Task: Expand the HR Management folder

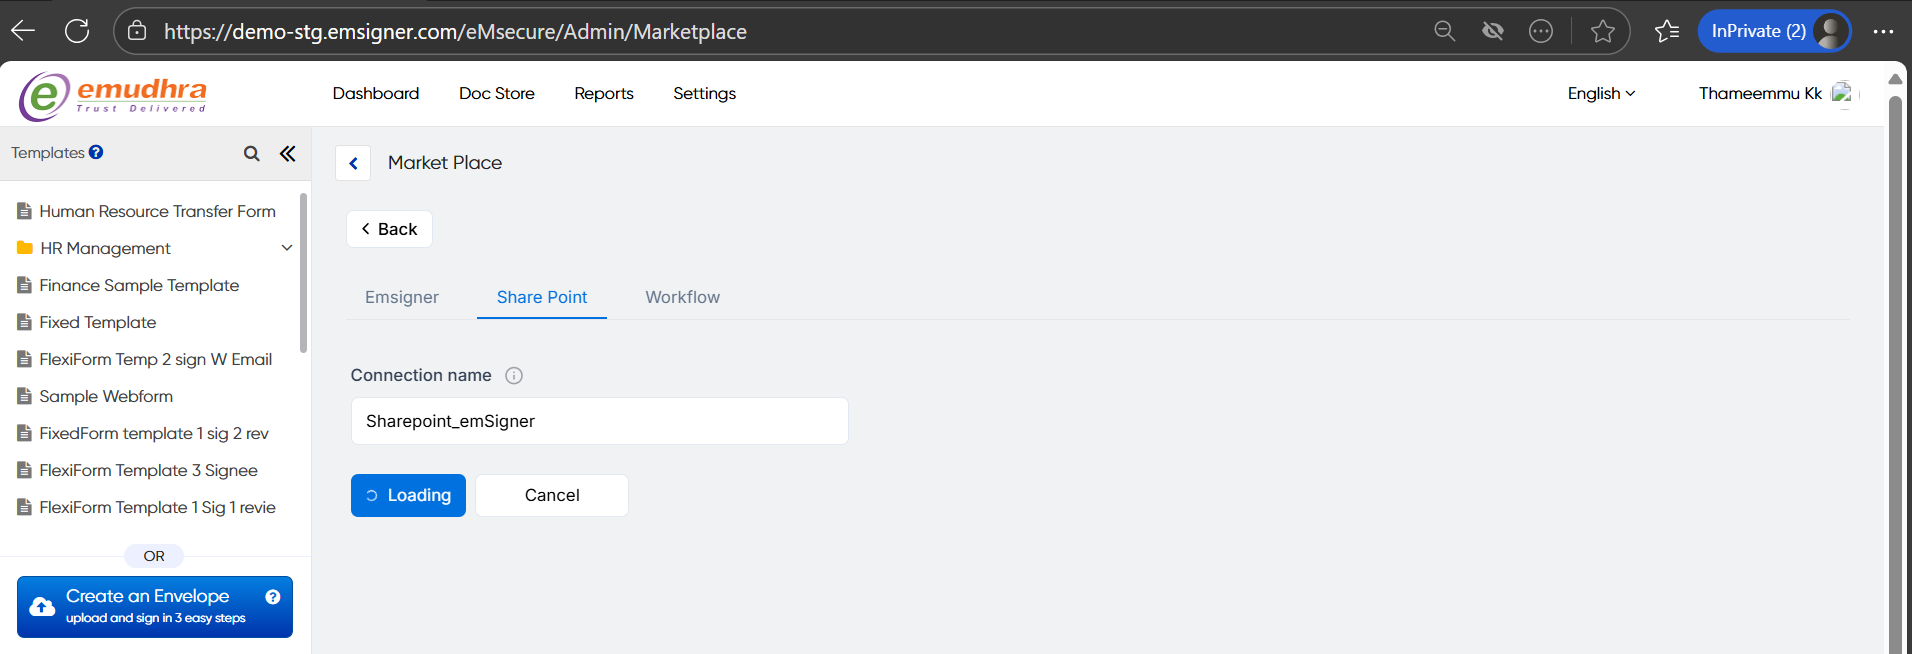Action: pos(286,248)
